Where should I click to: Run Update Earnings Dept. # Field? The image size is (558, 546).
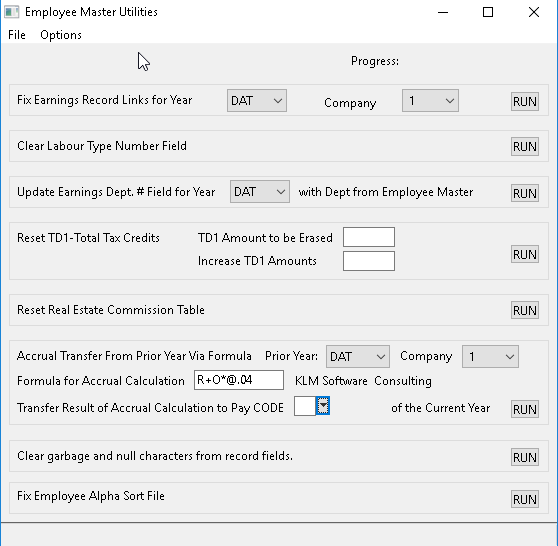(525, 193)
